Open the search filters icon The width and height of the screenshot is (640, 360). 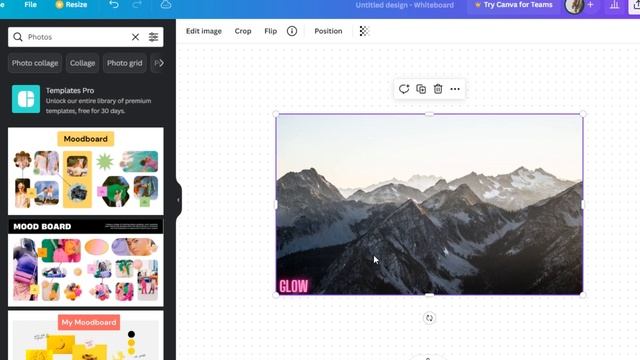click(153, 37)
